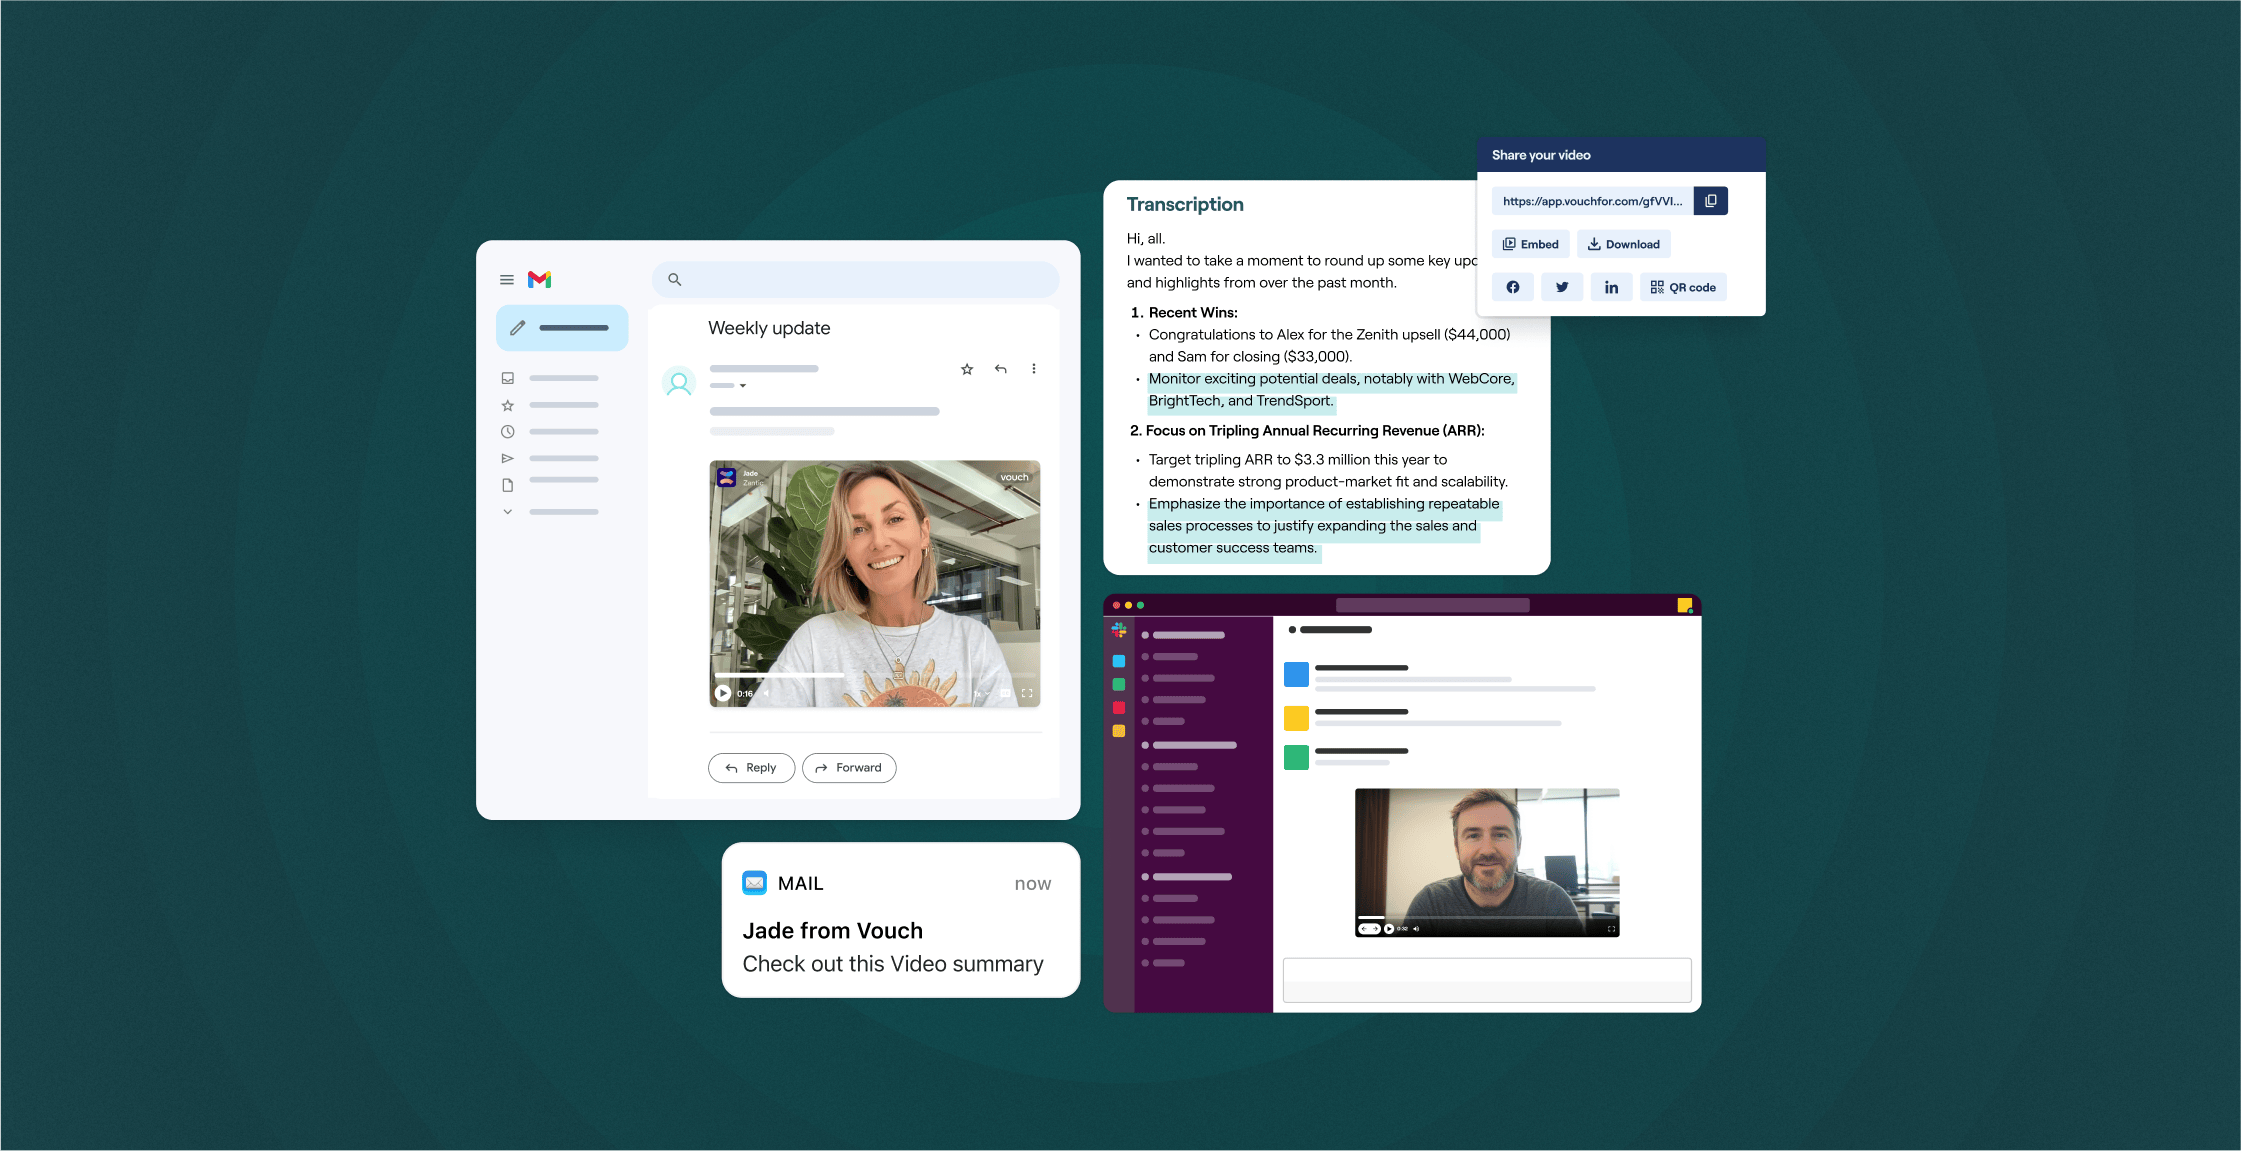Click the yellow icon in Slack title bar
This screenshot has height=1151, width=2241.
[x=1685, y=605]
